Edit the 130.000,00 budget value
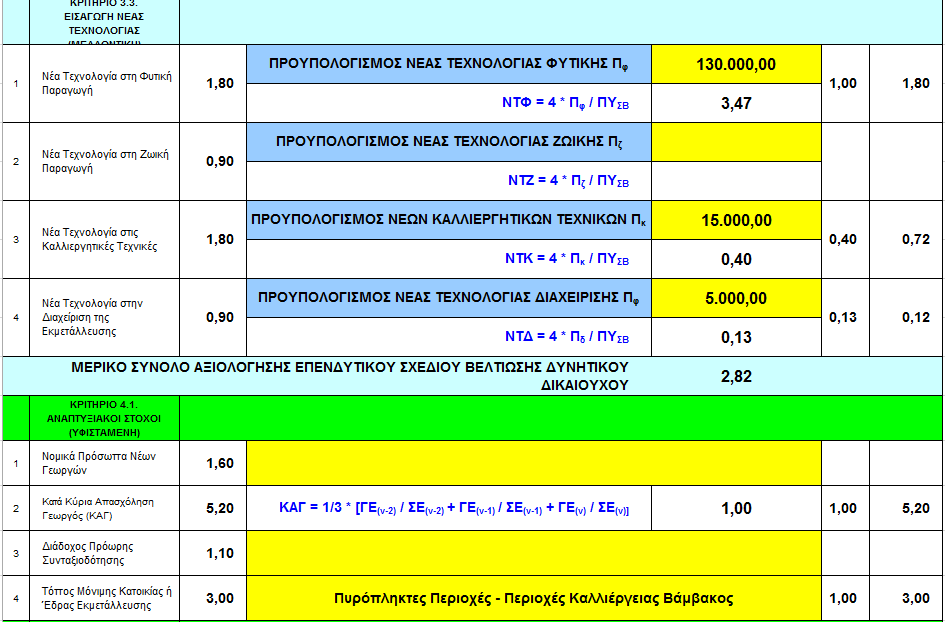Screen dimensions: 945x622 (736, 64)
